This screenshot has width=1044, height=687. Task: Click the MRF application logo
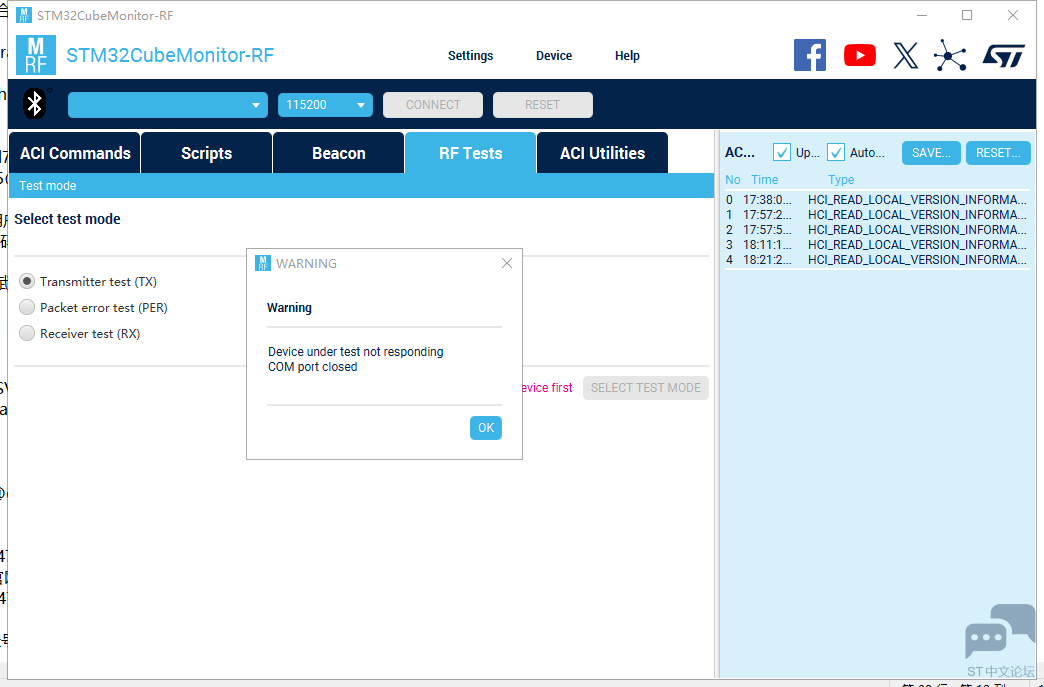pos(36,55)
